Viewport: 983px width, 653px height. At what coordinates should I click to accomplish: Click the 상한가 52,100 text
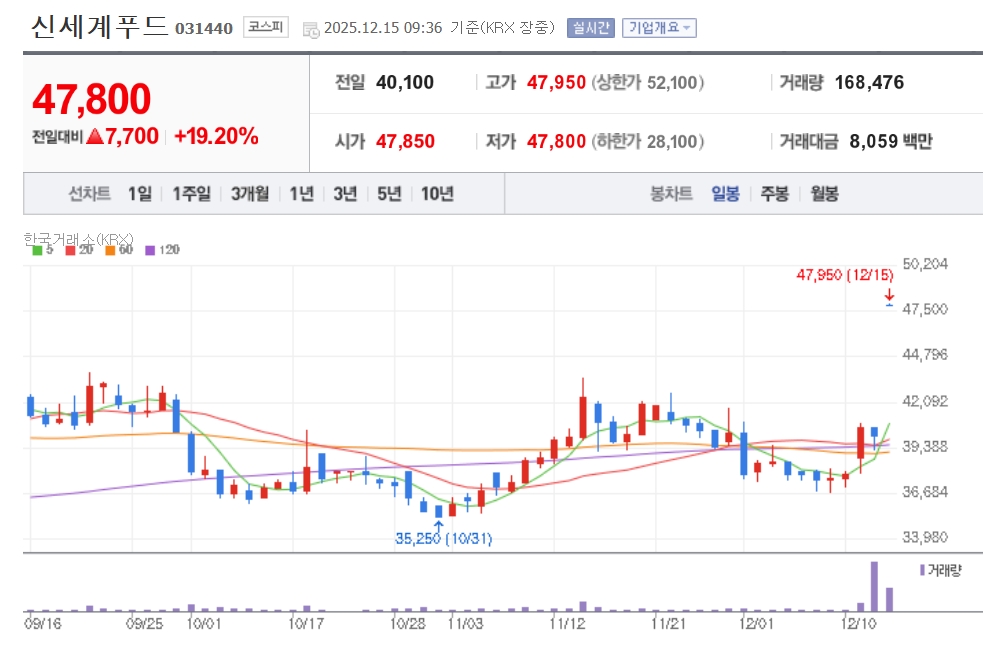pyautogui.click(x=648, y=82)
